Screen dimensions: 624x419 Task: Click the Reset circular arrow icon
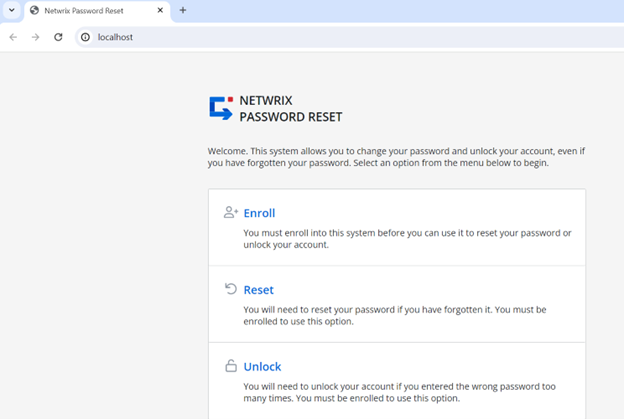tap(231, 290)
